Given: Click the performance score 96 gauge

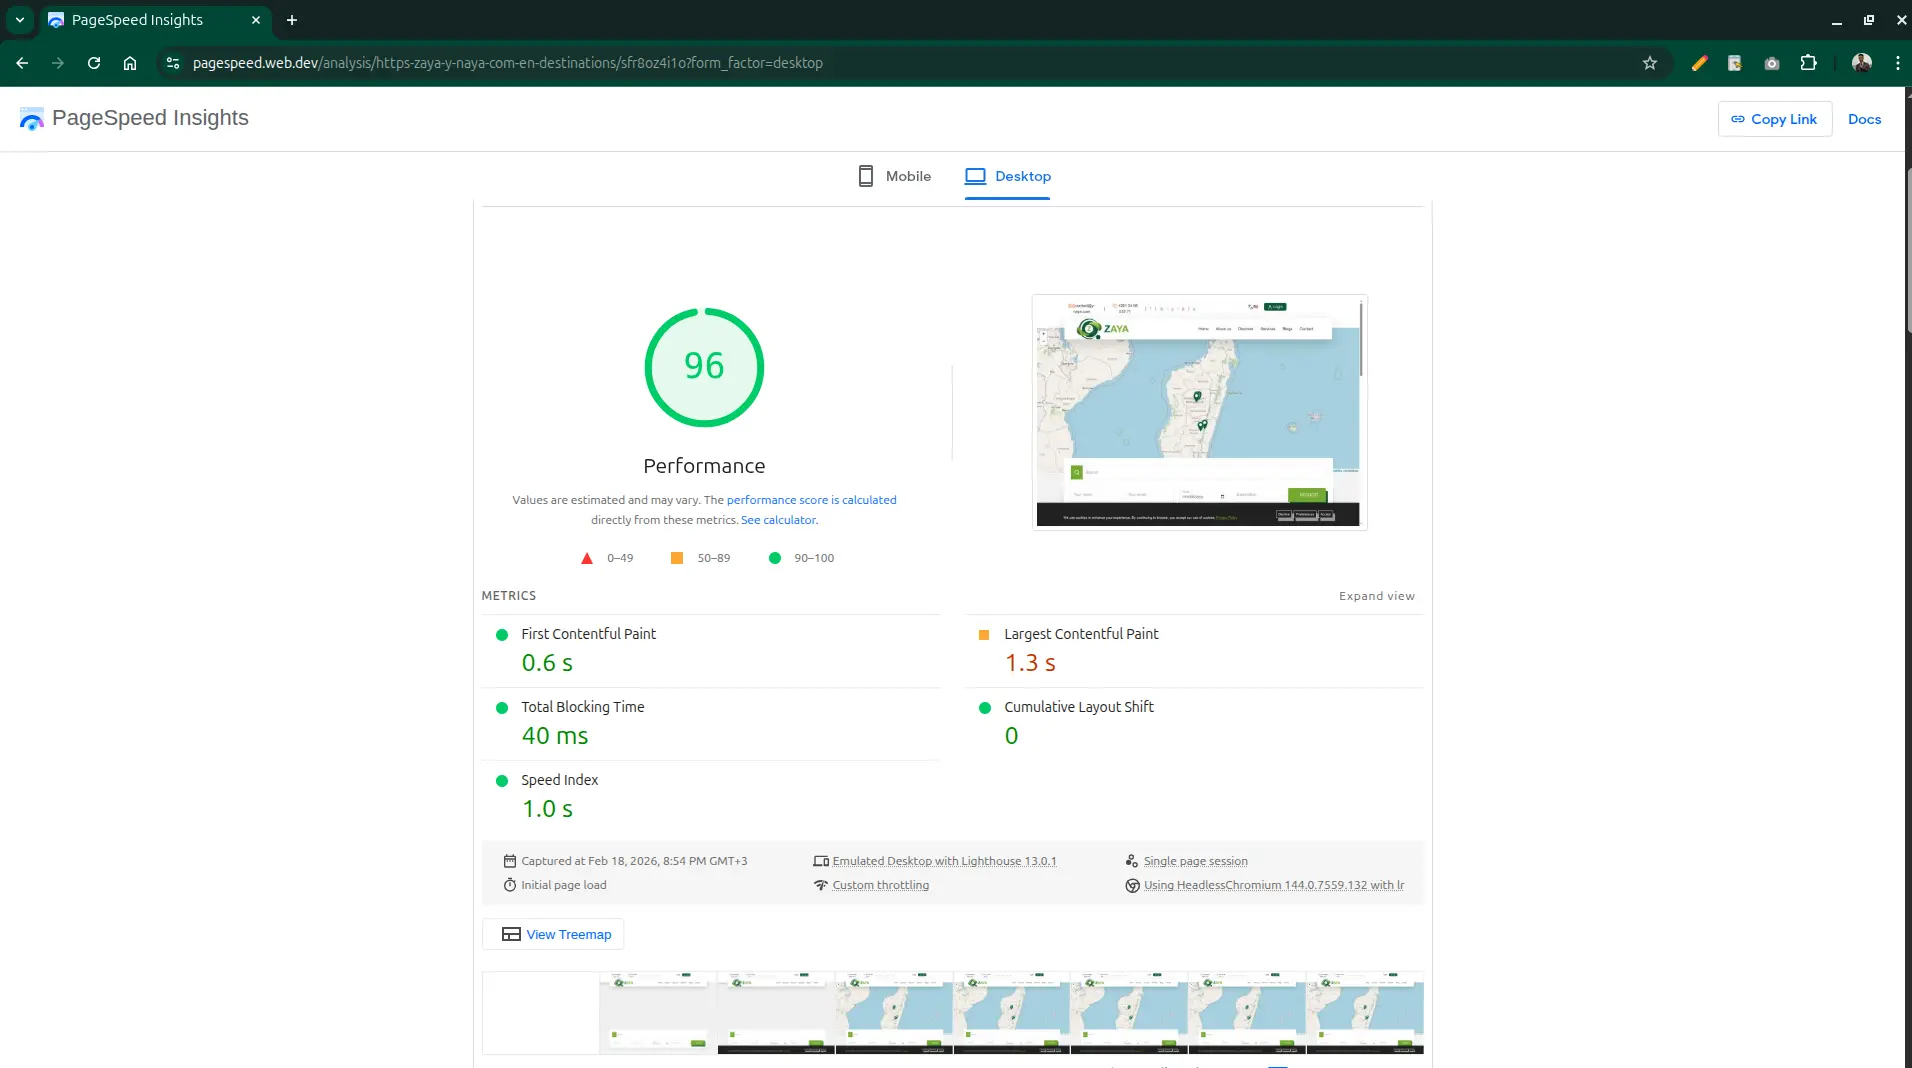Looking at the screenshot, I should click(704, 367).
